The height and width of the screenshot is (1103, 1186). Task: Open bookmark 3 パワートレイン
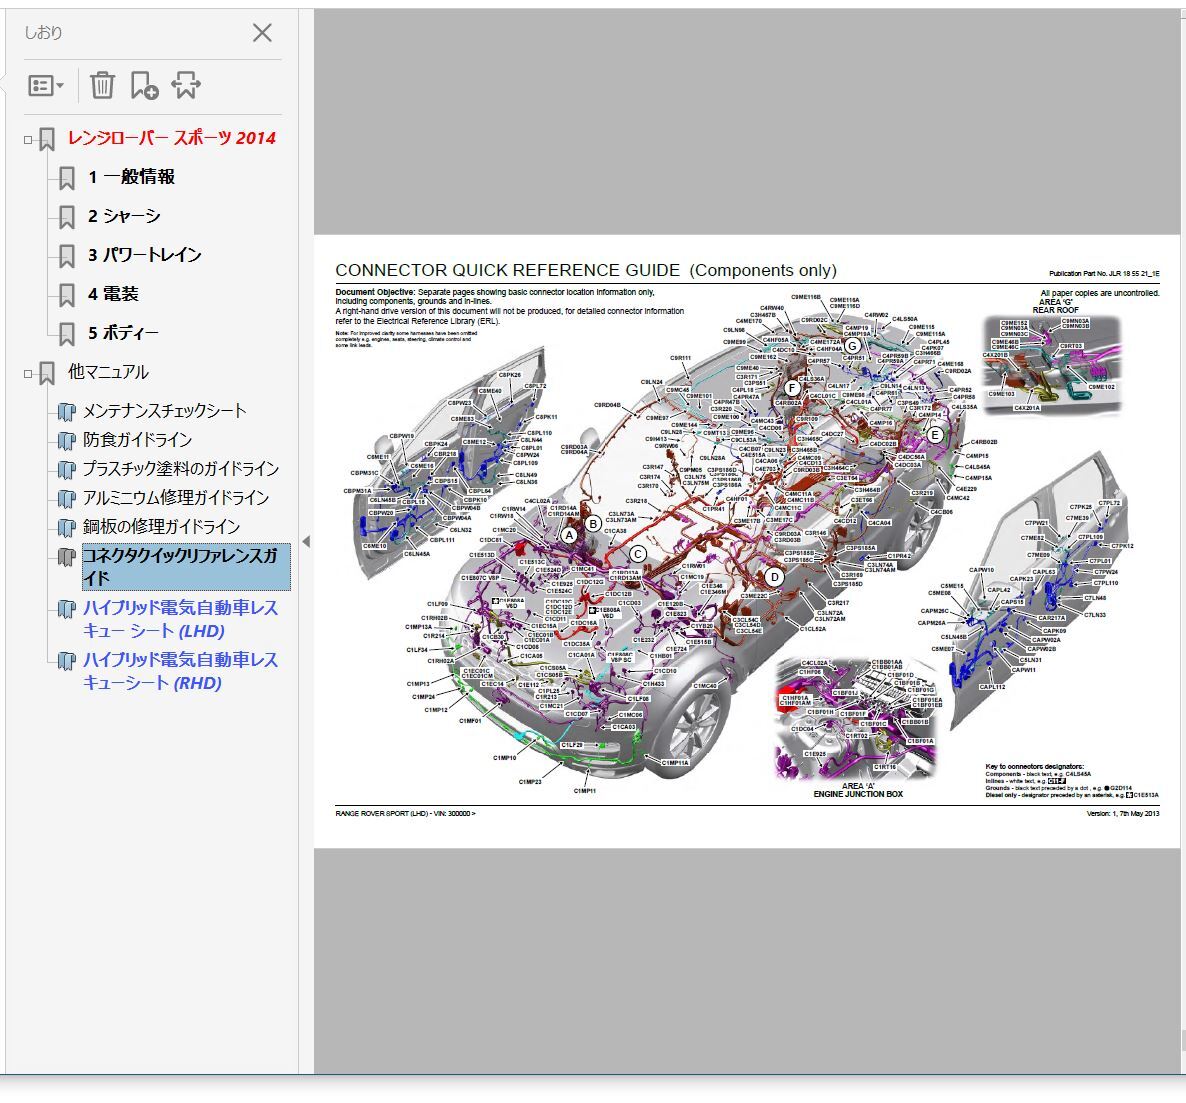point(144,255)
